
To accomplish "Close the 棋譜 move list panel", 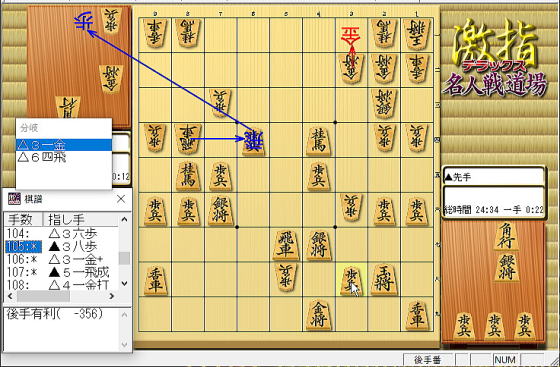I will tap(121, 199).
